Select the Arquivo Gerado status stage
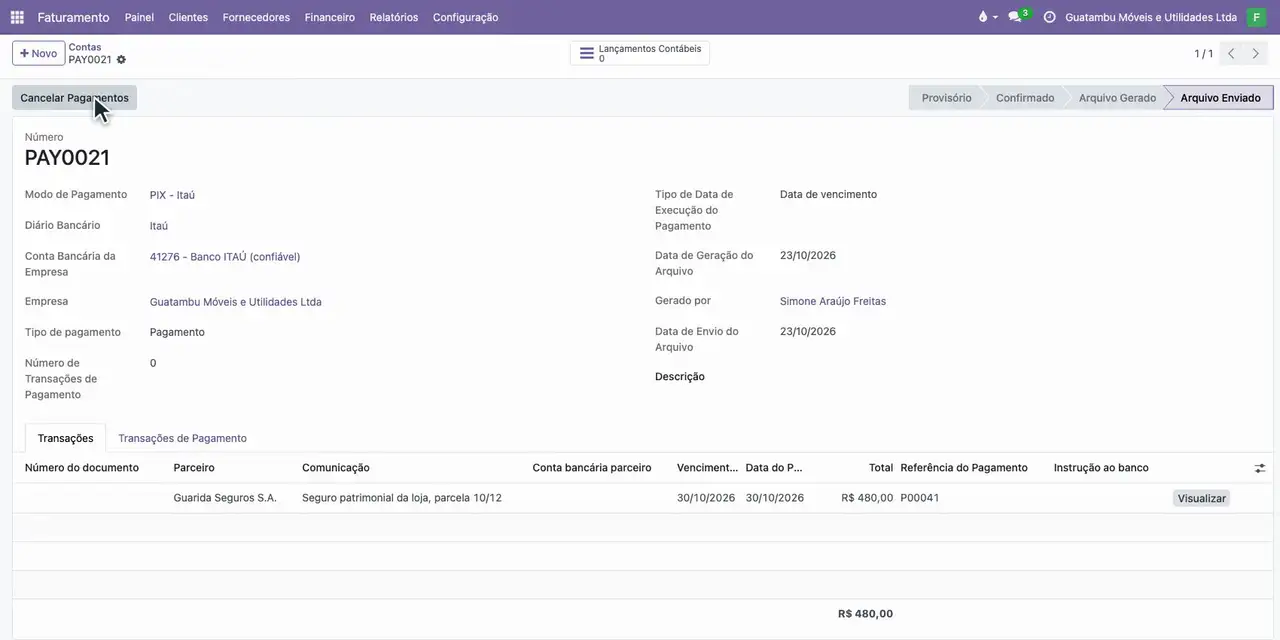The height and width of the screenshot is (640, 1280). coord(1117,98)
